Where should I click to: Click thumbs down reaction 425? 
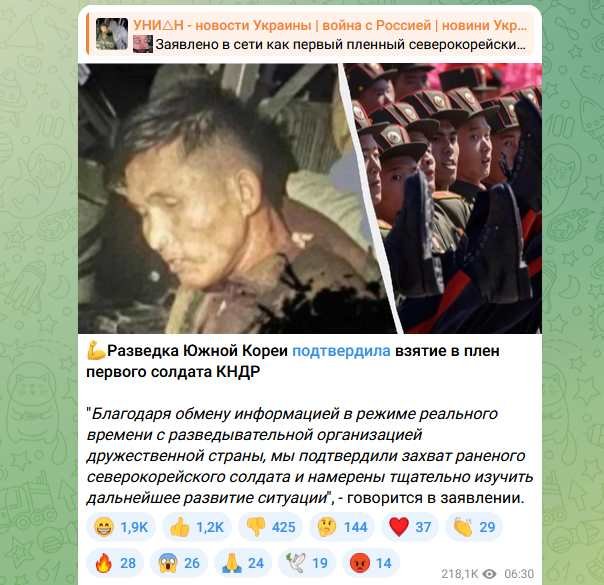tap(270, 527)
